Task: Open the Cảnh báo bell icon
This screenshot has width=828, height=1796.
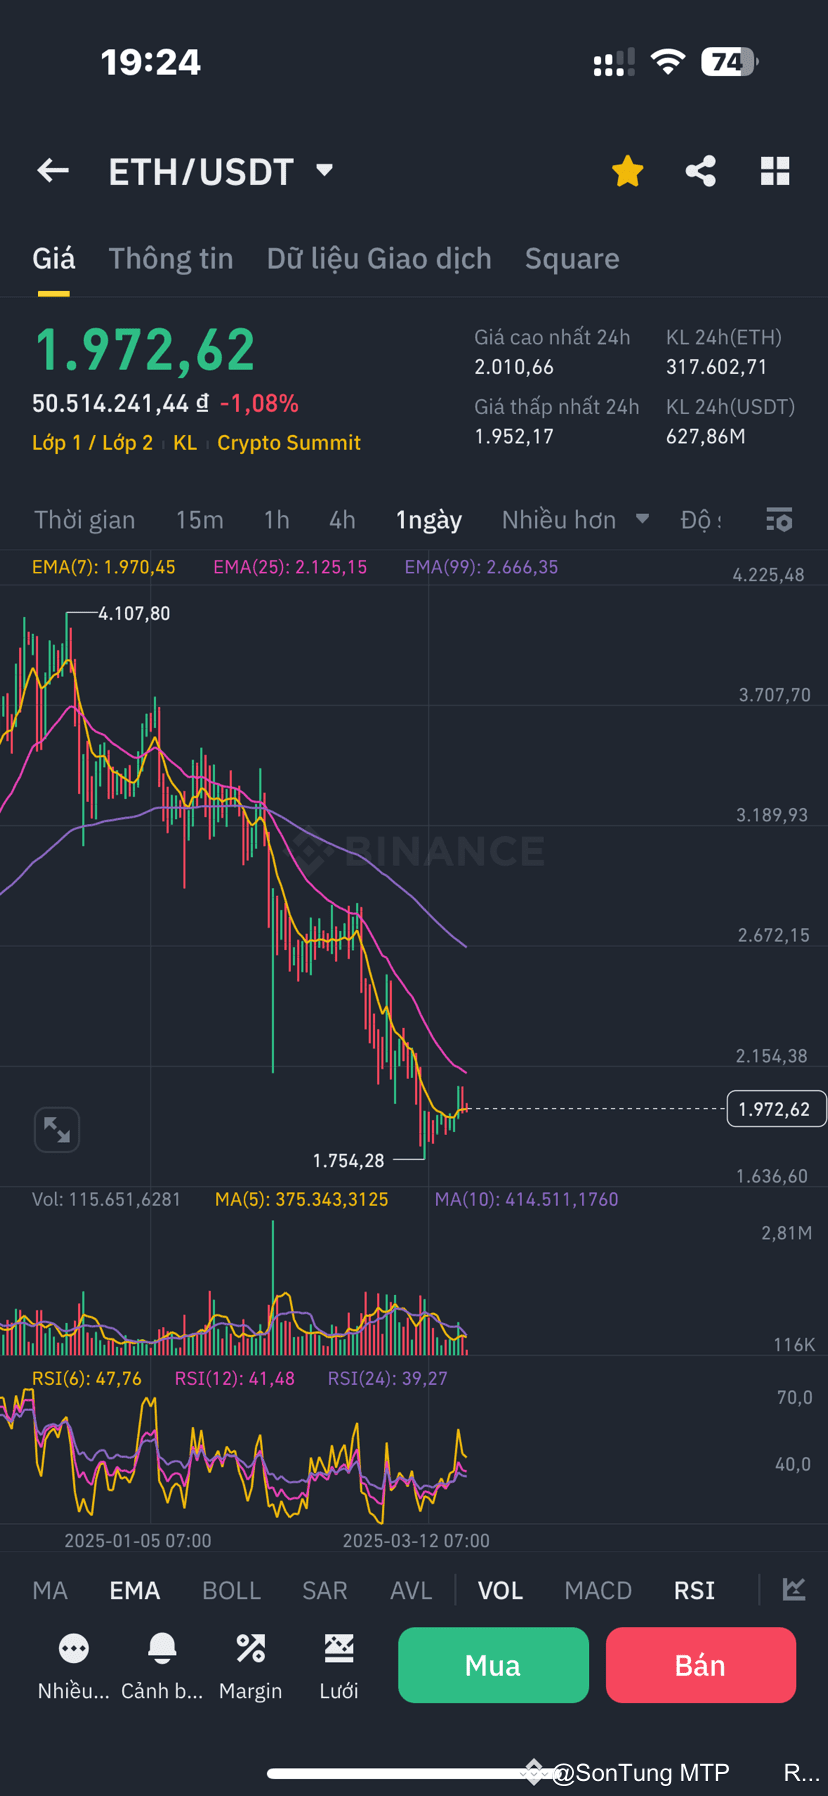Action: pyautogui.click(x=162, y=1647)
